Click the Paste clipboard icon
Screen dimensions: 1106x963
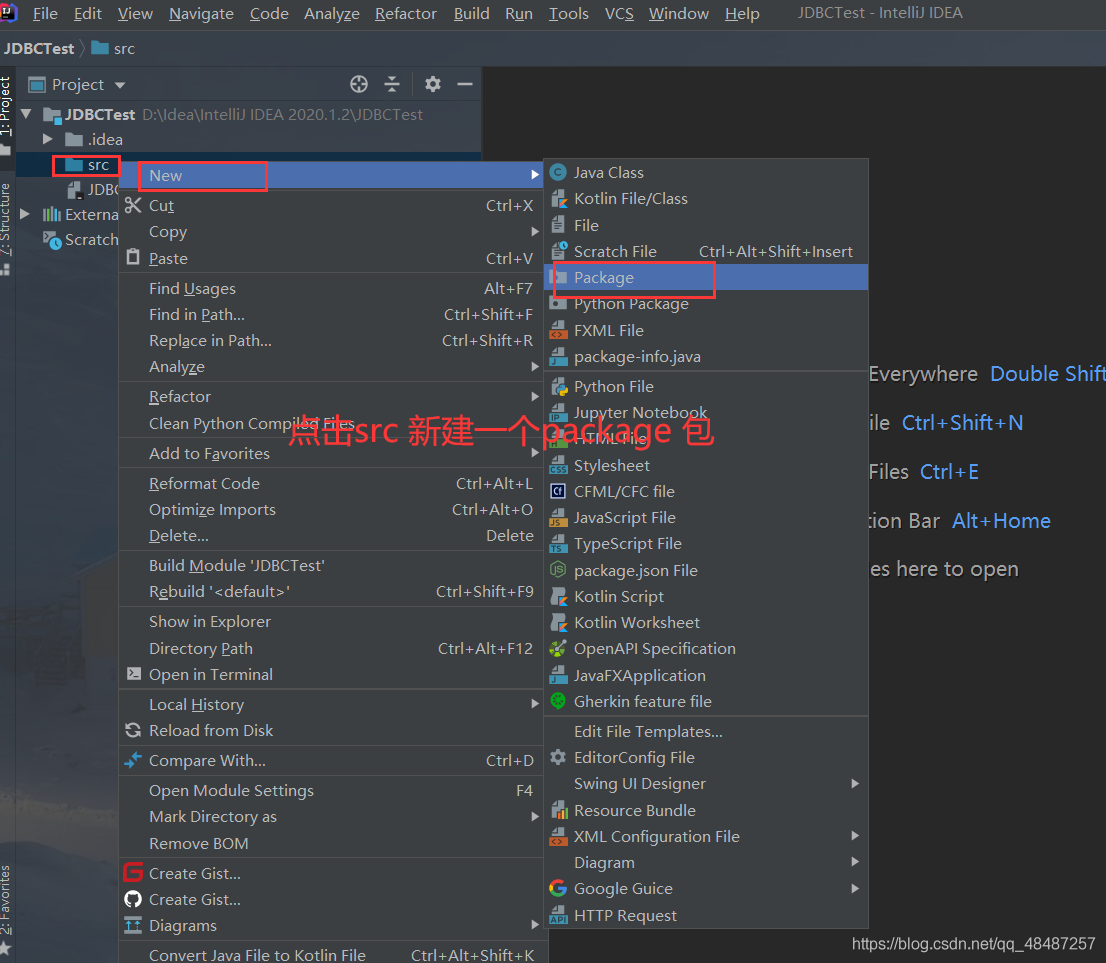(x=133, y=258)
